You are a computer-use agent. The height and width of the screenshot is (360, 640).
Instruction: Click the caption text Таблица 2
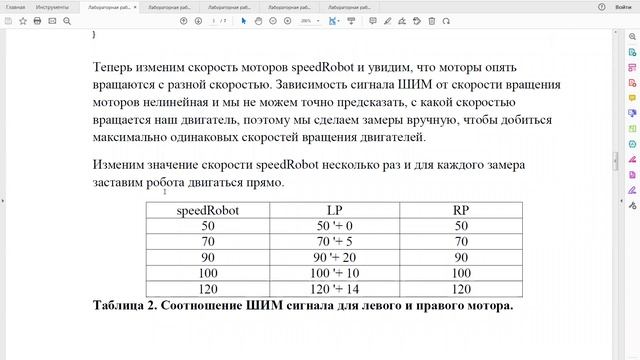coord(125,305)
